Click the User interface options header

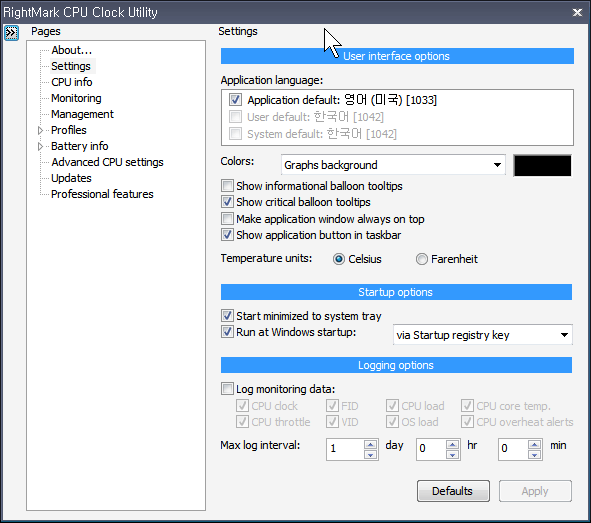pos(397,56)
